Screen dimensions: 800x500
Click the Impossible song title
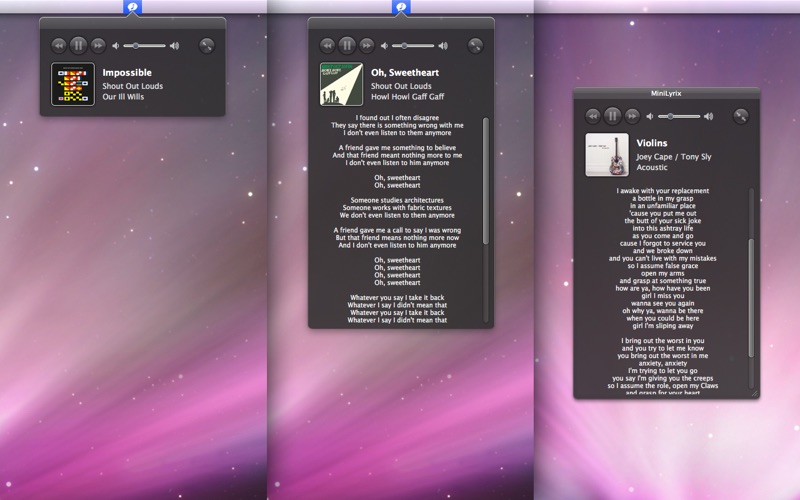[x=127, y=72]
